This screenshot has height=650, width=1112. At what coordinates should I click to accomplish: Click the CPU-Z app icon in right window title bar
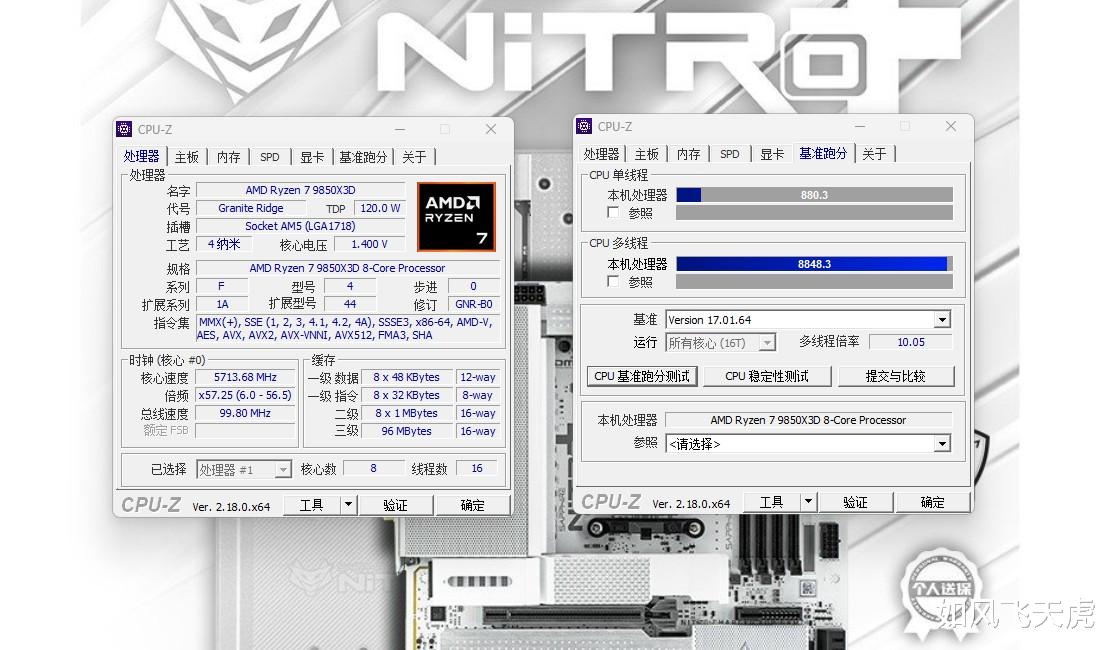click(584, 126)
